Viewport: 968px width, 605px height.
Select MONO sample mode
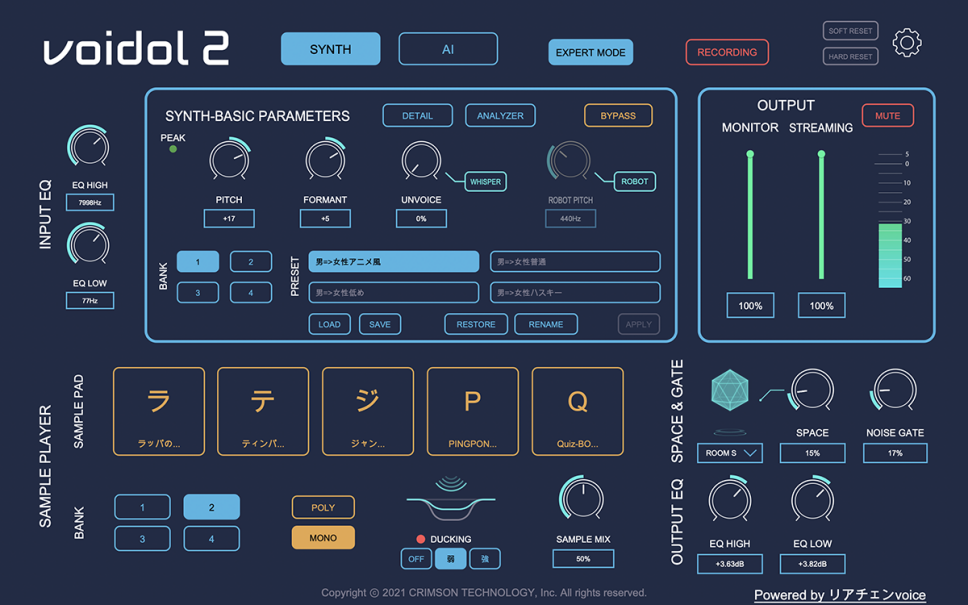[323, 538]
